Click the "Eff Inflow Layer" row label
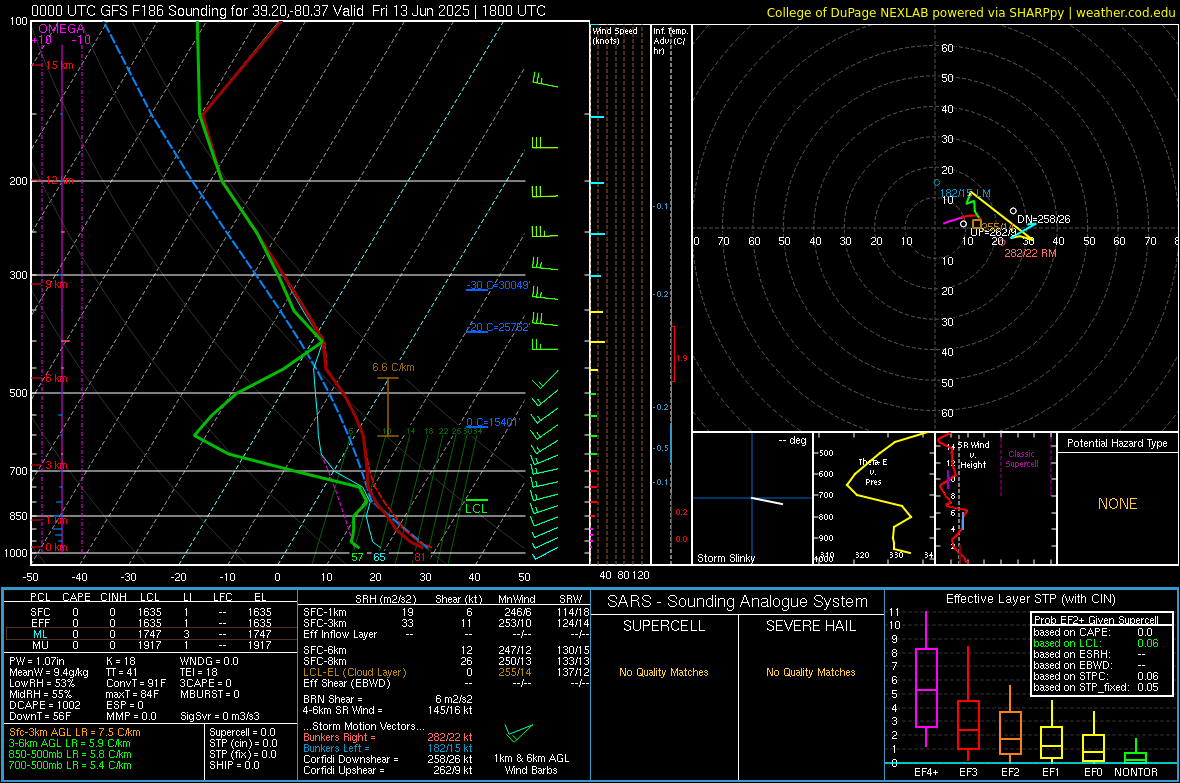 (x=340, y=634)
